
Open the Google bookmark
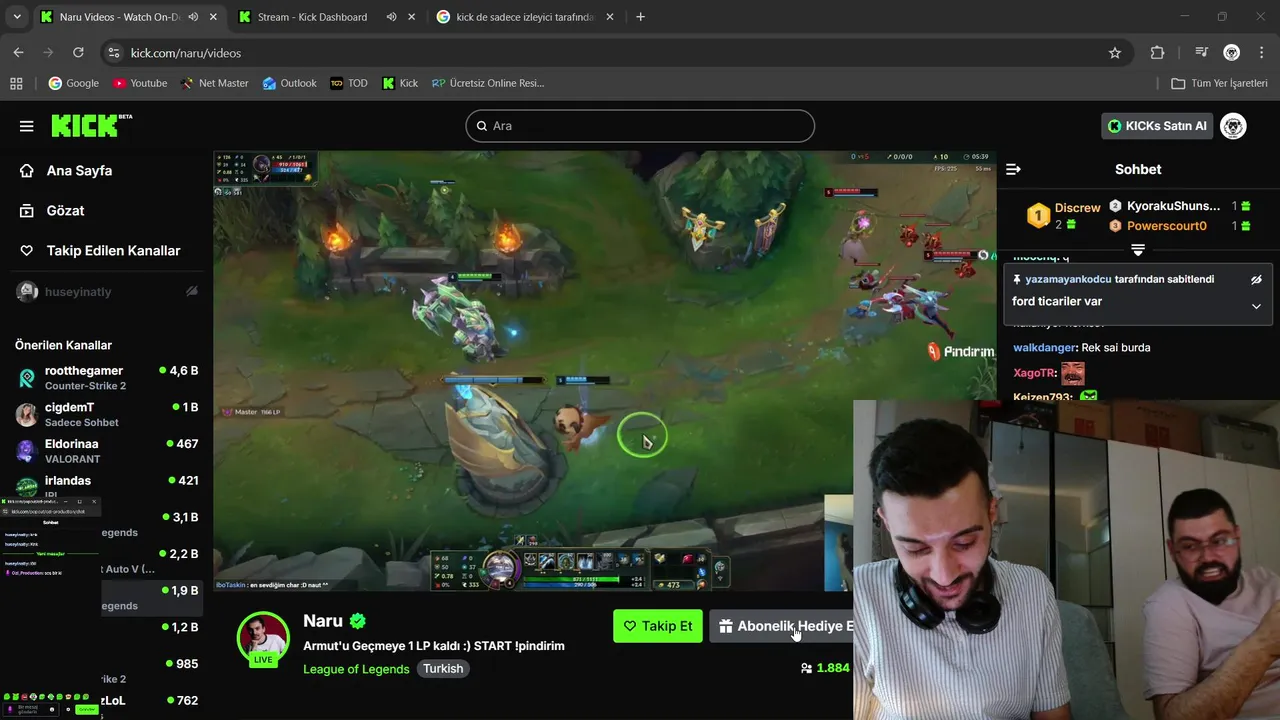tap(73, 83)
